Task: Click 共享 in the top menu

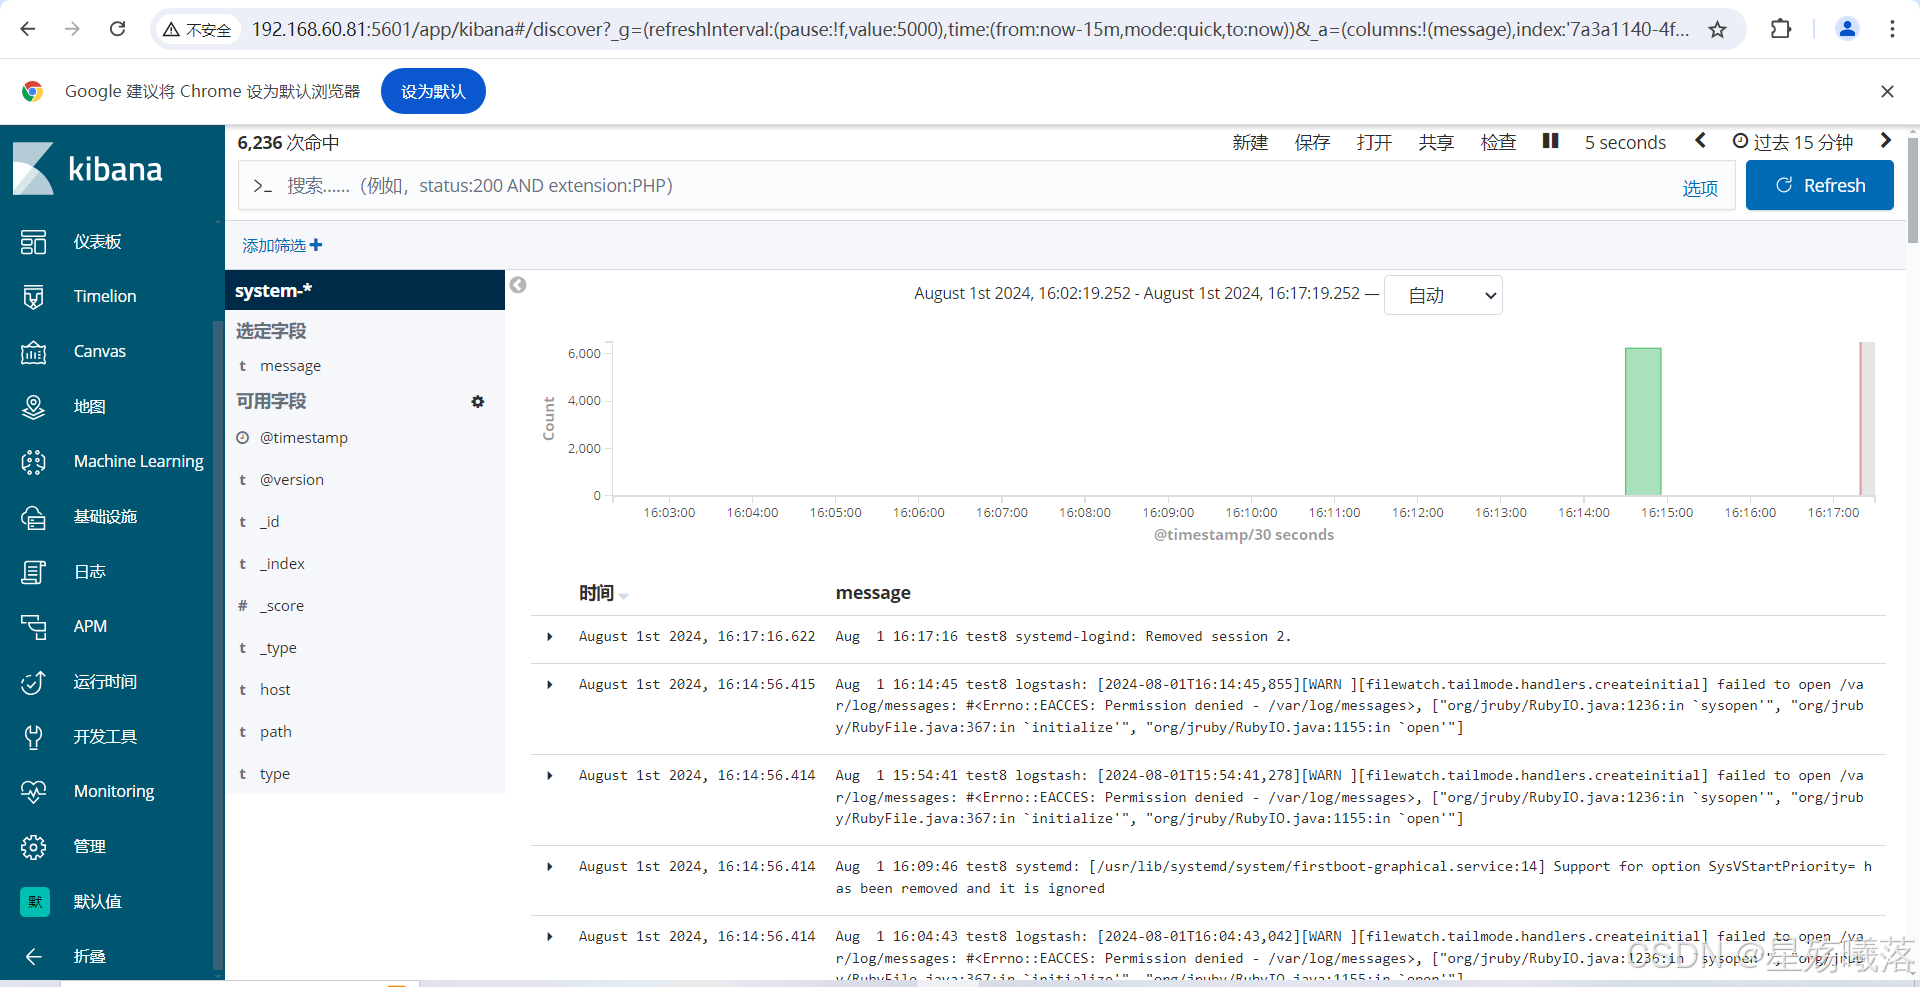Action: pyautogui.click(x=1436, y=142)
